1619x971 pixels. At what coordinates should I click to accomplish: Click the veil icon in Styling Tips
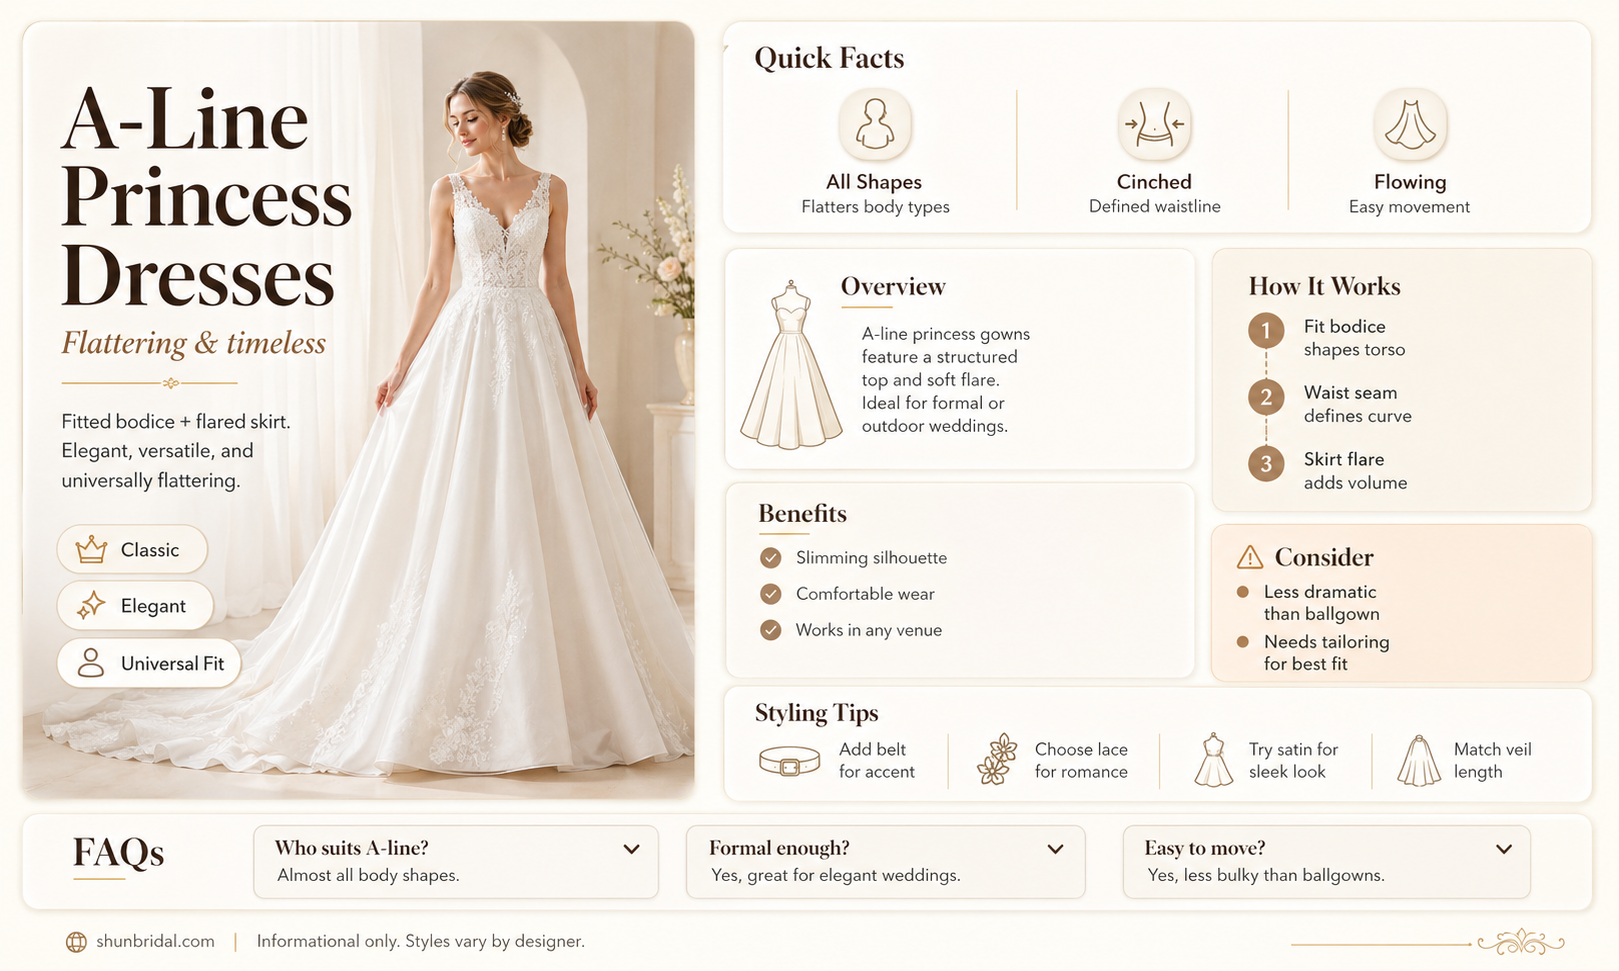1418,761
